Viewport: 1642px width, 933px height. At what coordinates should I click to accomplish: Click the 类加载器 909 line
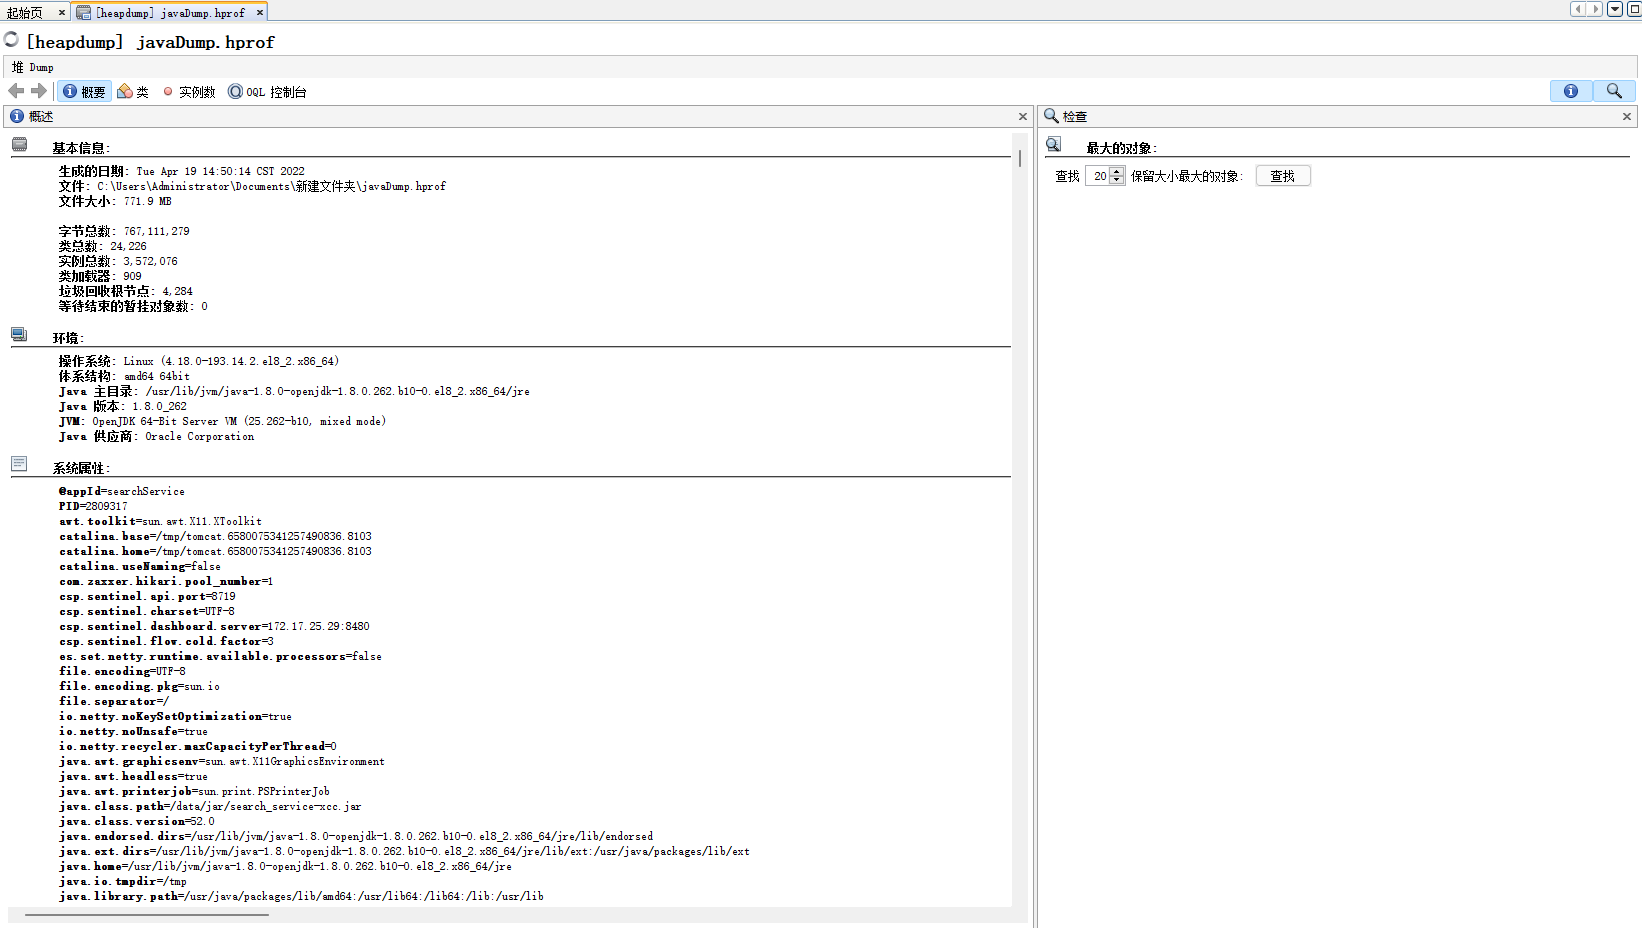(x=100, y=276)
